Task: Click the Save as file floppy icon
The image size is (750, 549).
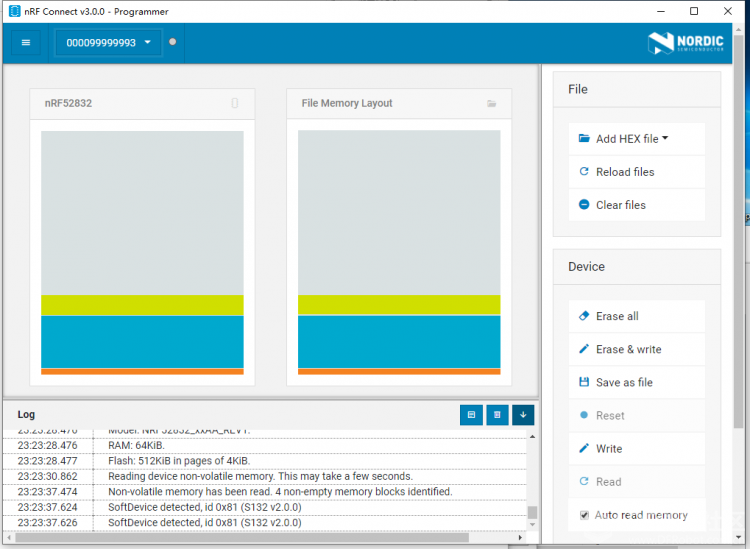Action: 584,382
